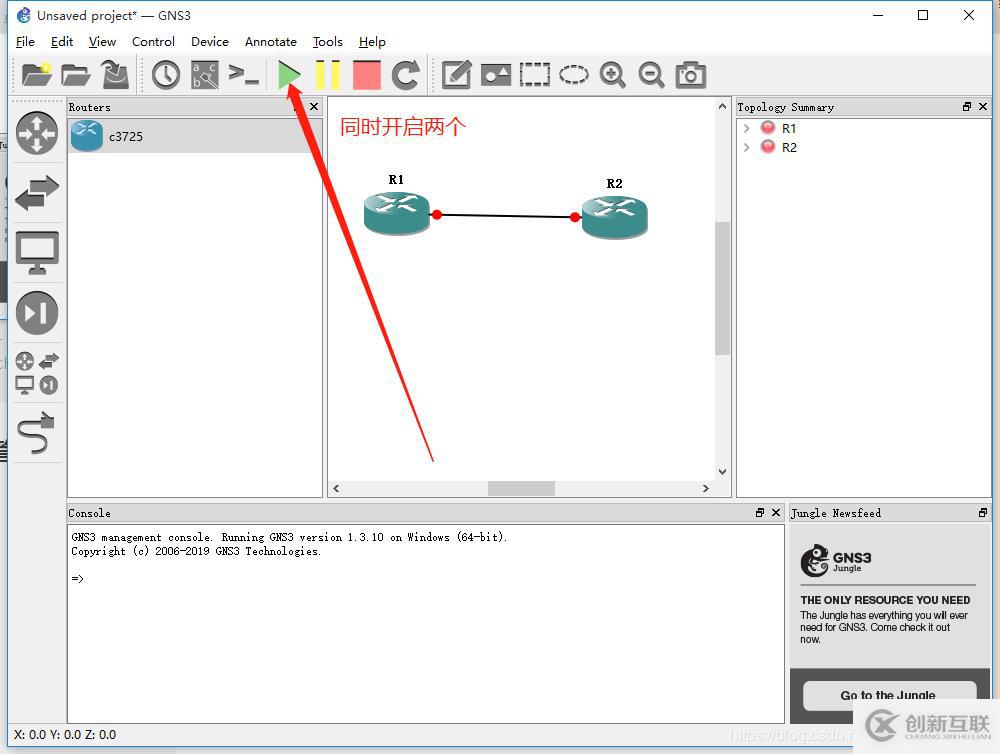Undock the Console panel
This screenshot has width=1000, height=754.
760,512
